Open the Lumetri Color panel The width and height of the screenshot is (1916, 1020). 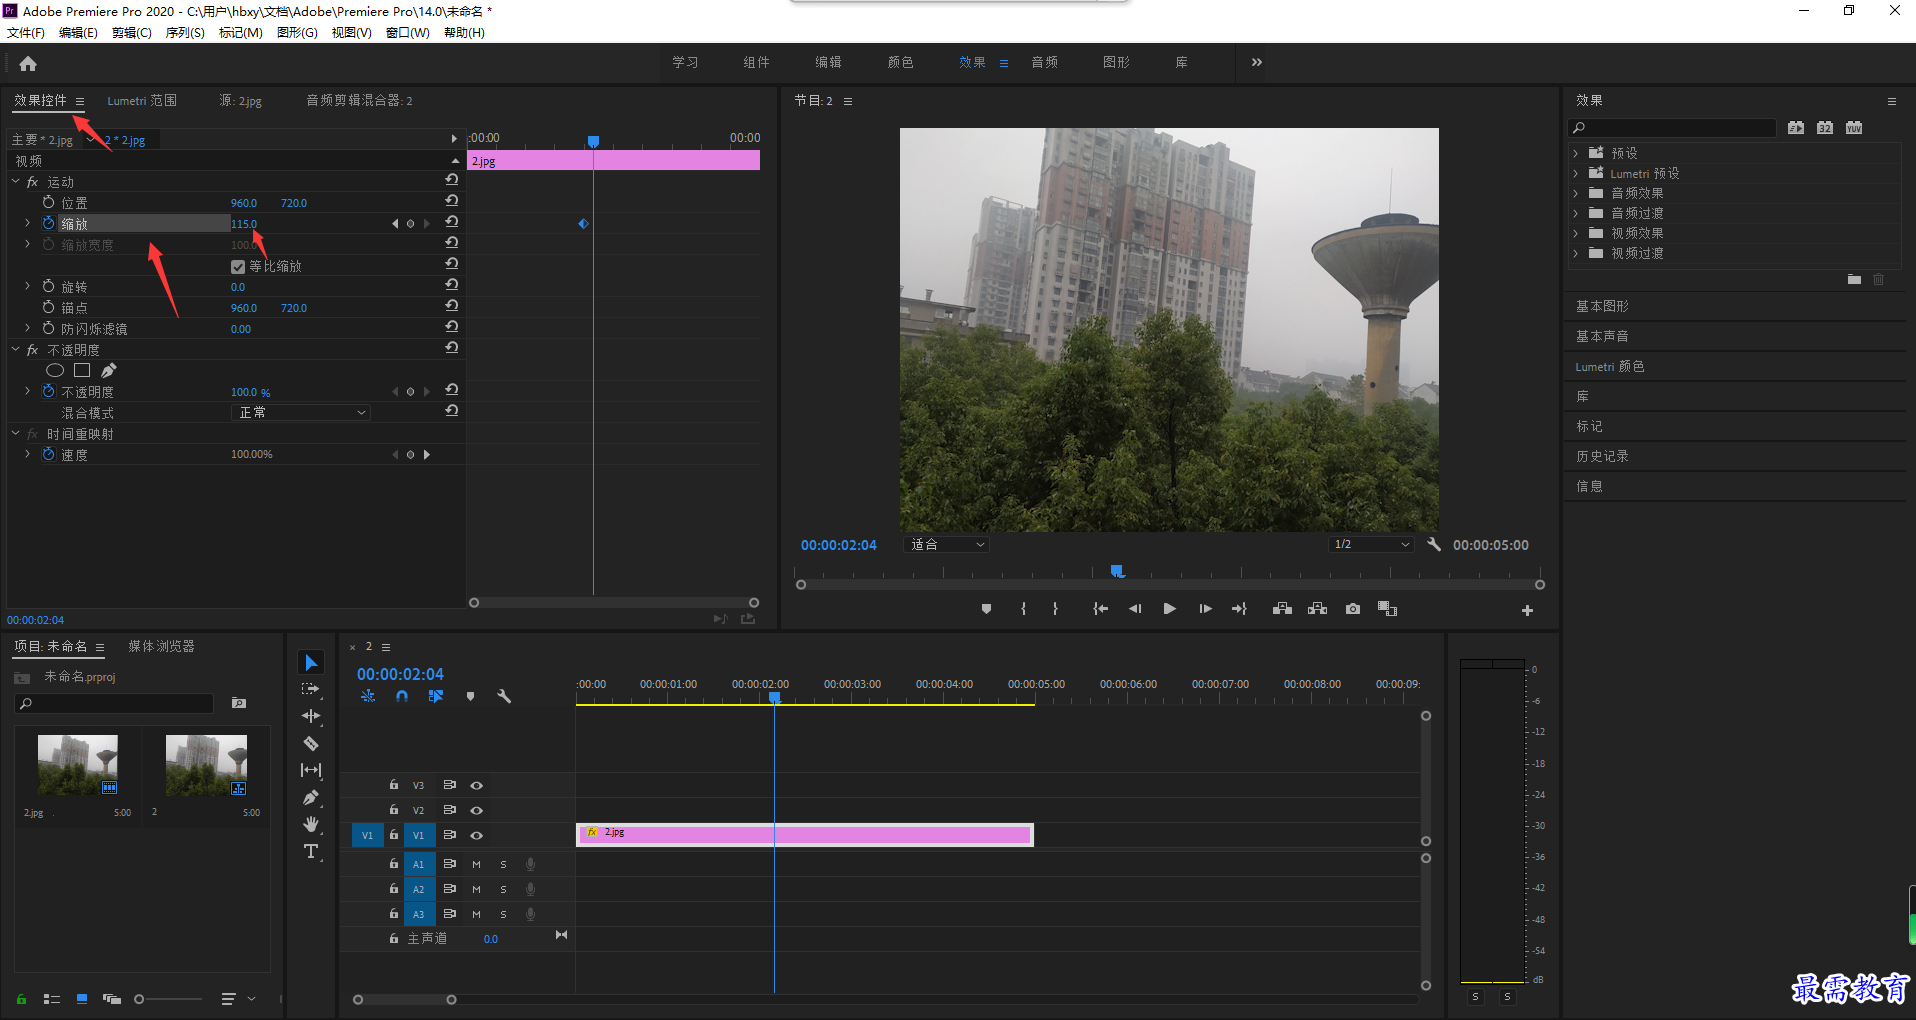1610,366
